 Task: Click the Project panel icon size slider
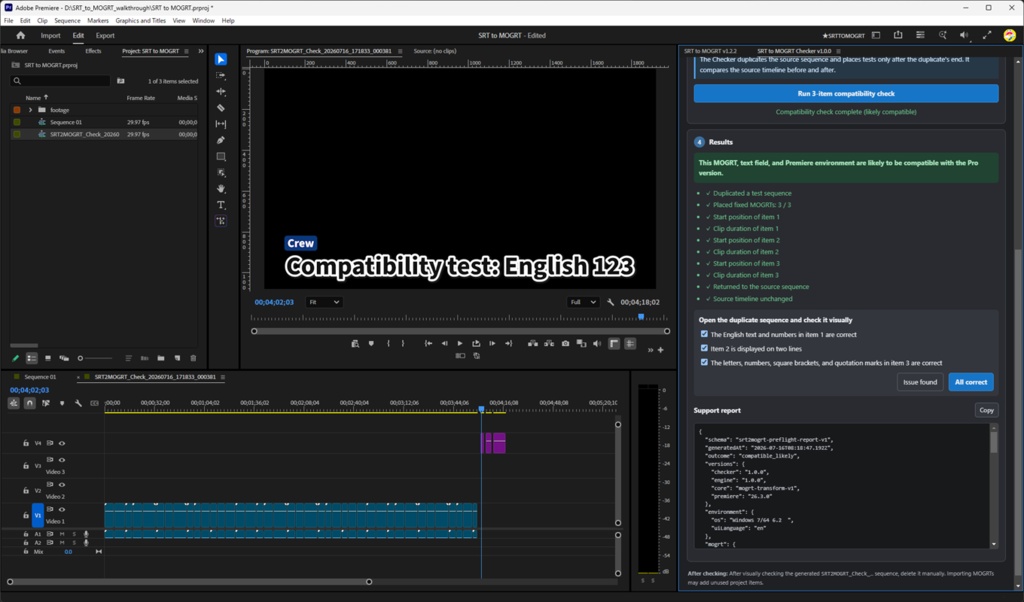click(x=95, y=358)
